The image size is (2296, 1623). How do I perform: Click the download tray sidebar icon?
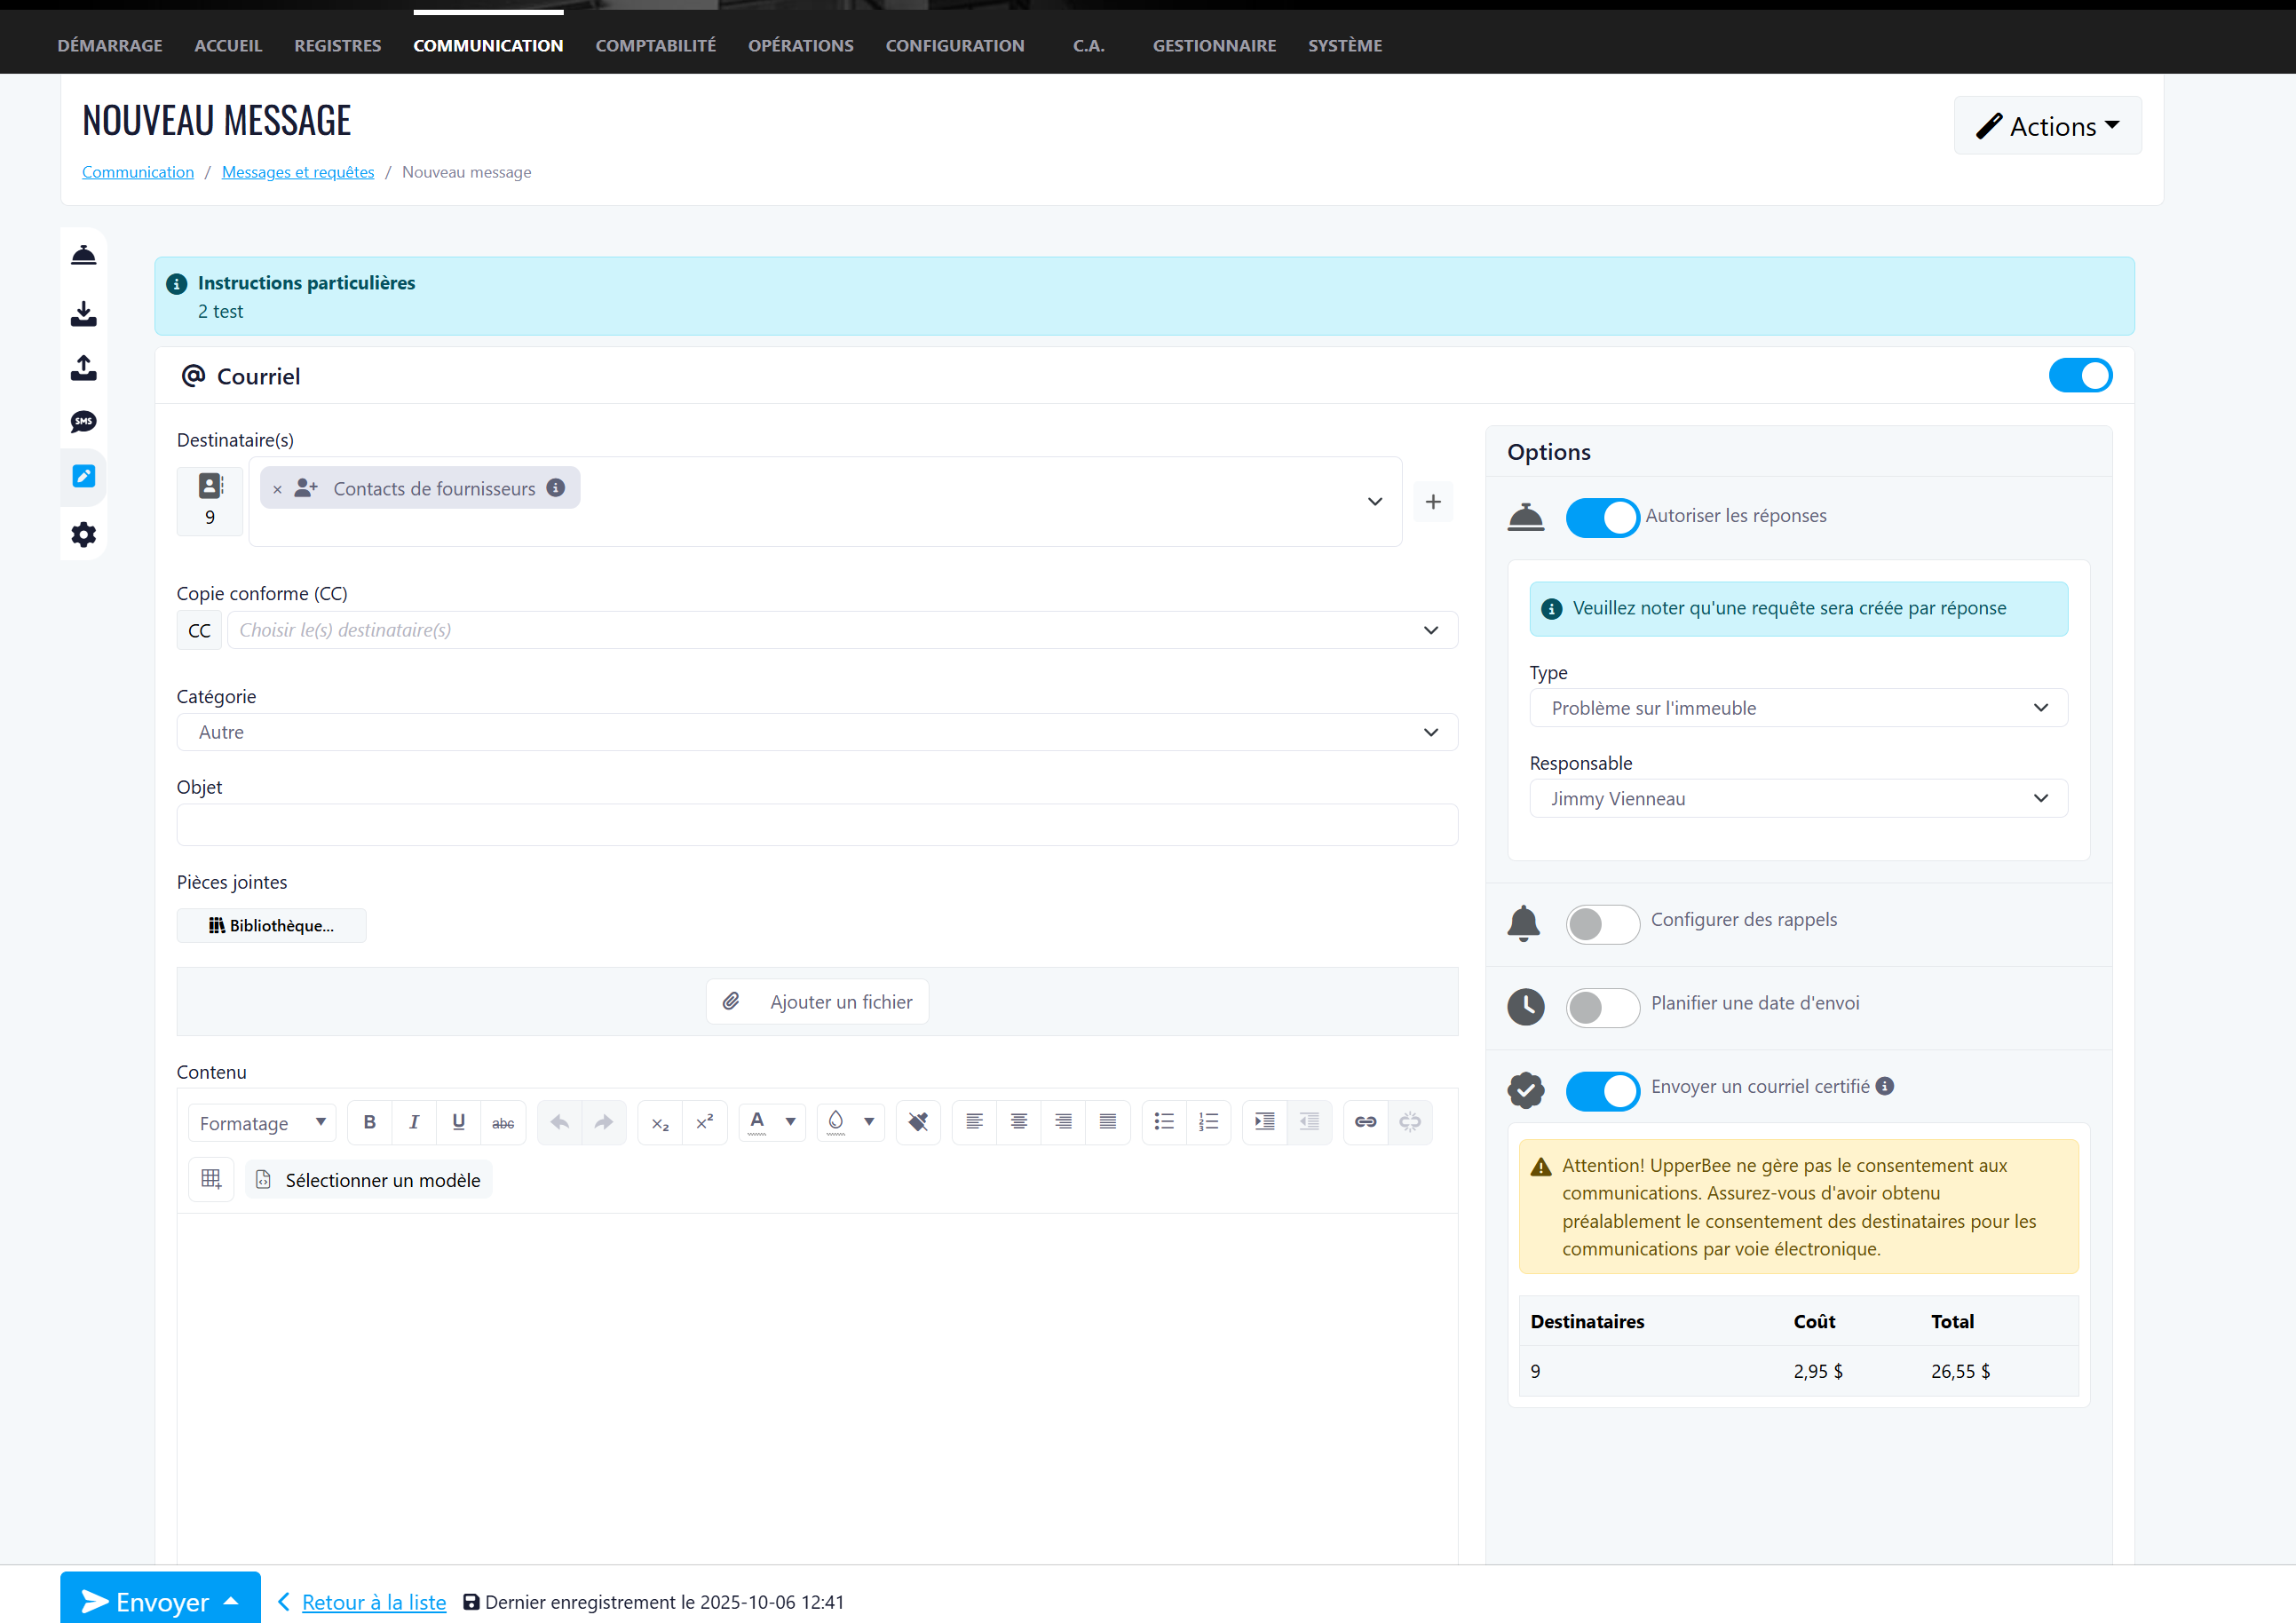coord(83,314)
